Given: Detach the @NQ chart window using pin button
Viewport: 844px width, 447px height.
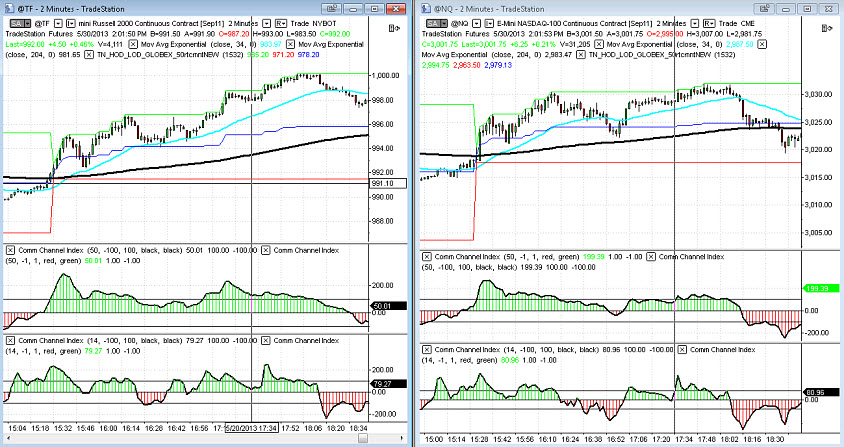Looking at the screenshot, I should (x=764, y=9).
